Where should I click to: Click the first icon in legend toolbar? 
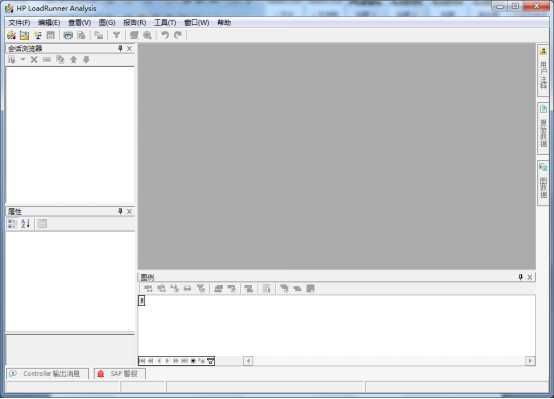(x=148, y=288)
